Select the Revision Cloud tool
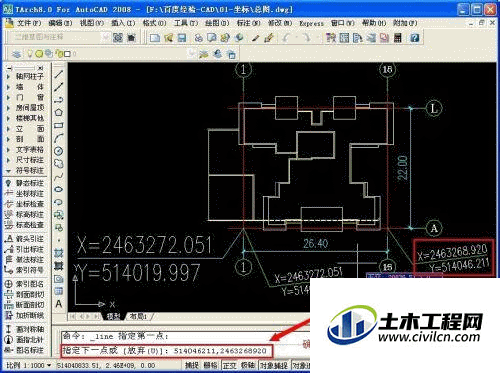This screenshot has width=500, height=373. click(x=59, y=164)
